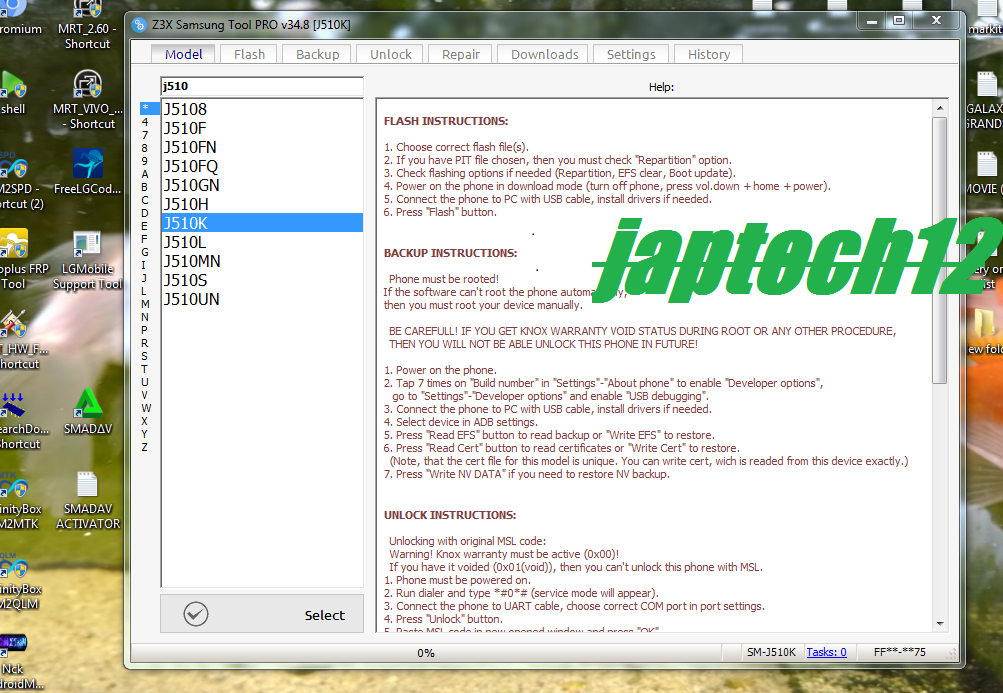The width and height of the screenshot is (1003, 693).
Task: Open the FRP Tool desktop icon
Action: pos(23,260)
